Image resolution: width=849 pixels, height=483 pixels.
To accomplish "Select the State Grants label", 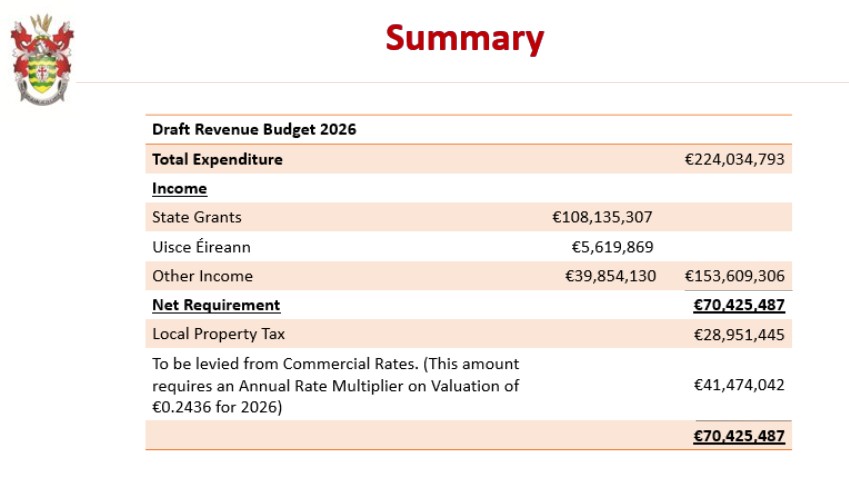I will tap(197, 217).
